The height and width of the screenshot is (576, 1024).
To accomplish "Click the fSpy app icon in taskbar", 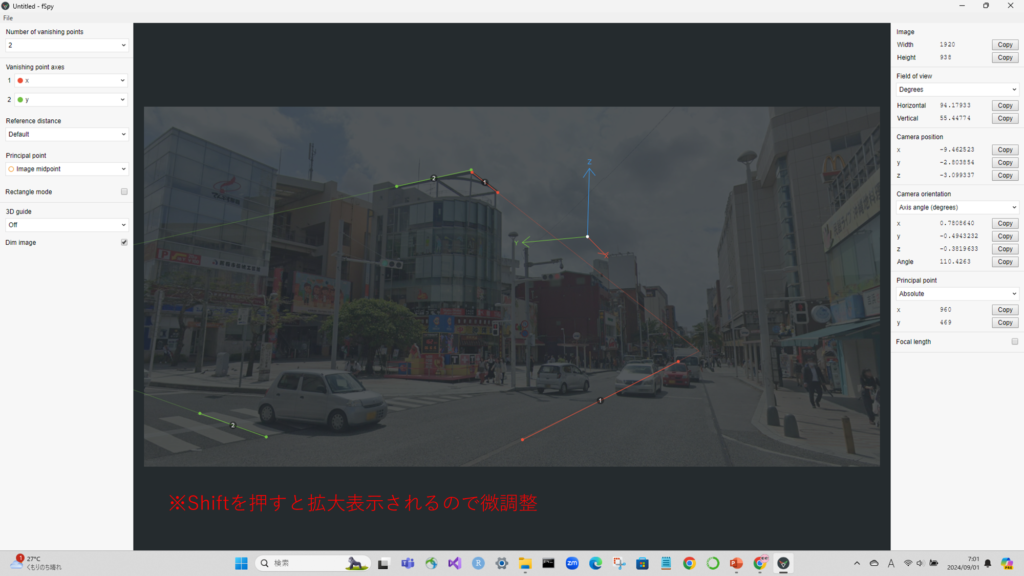I will coord(784,563).
